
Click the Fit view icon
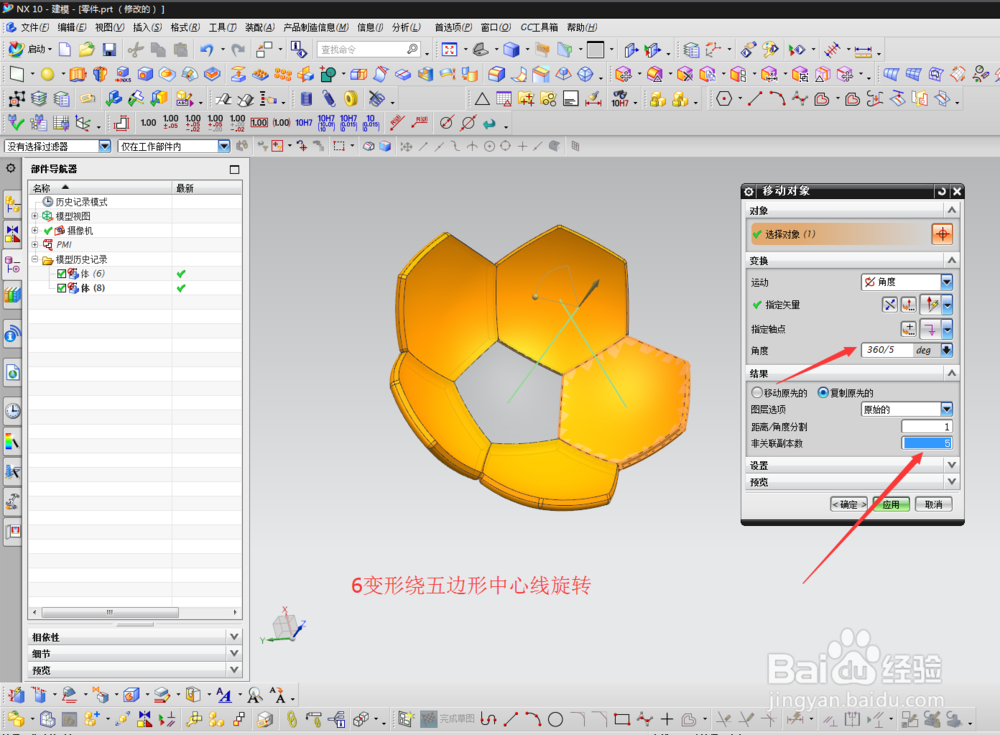tap(450, 49)
